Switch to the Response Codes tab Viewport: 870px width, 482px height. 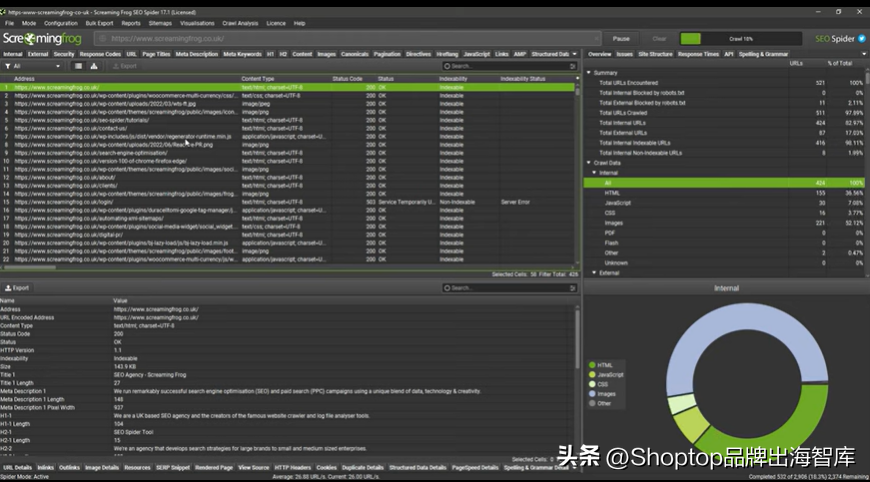point(100,54)
